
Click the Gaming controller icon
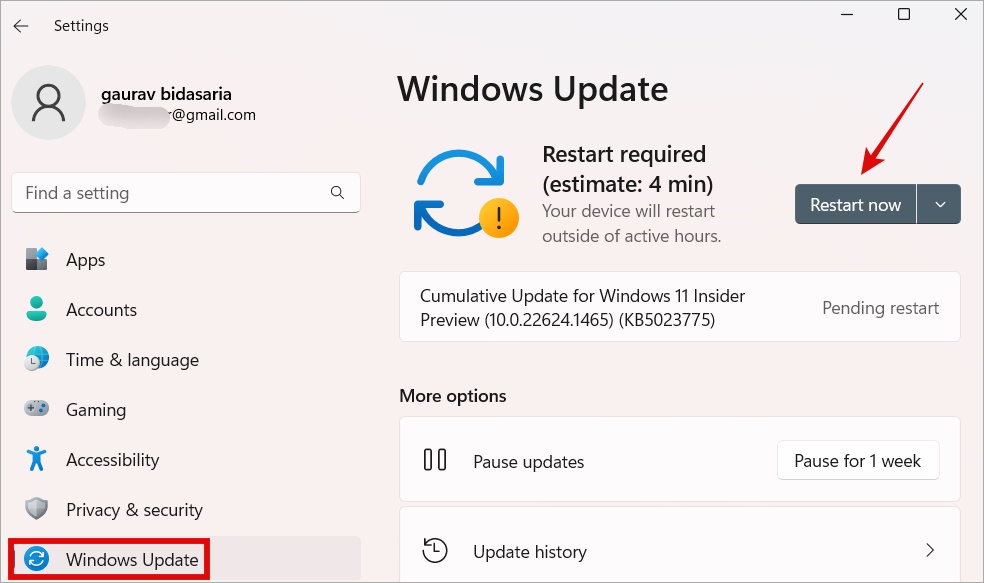click(37, 410)
